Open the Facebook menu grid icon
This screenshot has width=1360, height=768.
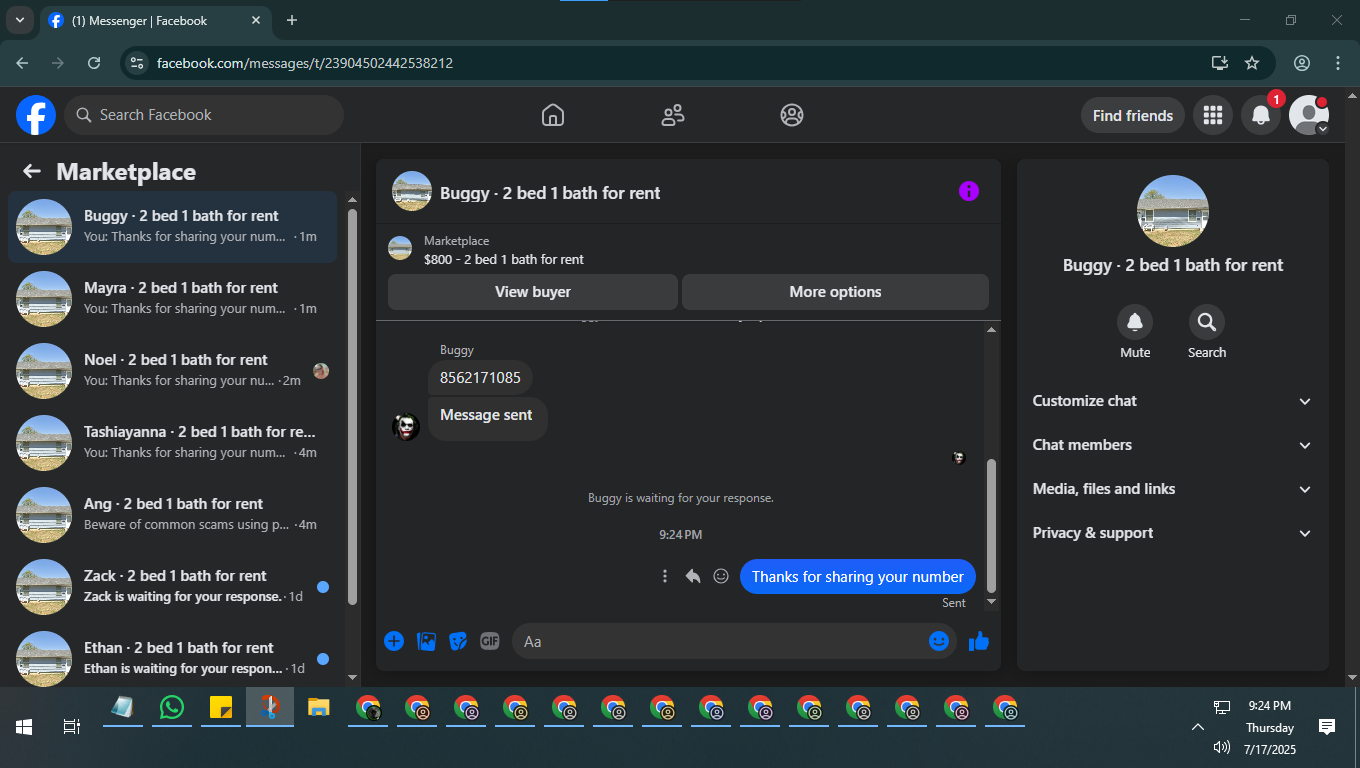click(x=1213, y=115)
